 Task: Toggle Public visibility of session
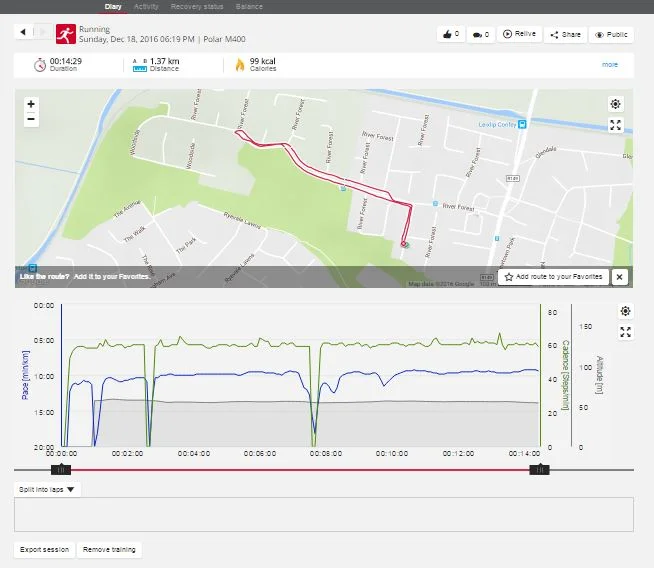tap(613, 34)
